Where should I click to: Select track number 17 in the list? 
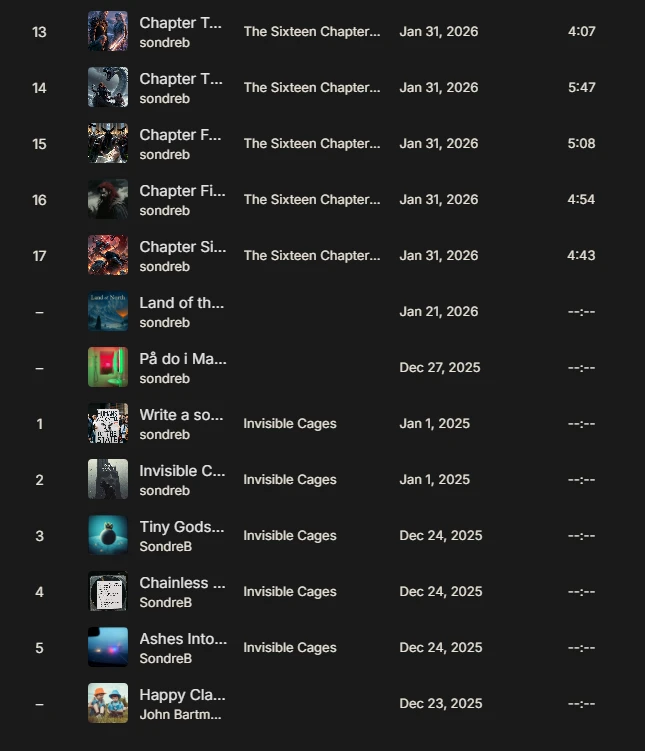(39, 255)
